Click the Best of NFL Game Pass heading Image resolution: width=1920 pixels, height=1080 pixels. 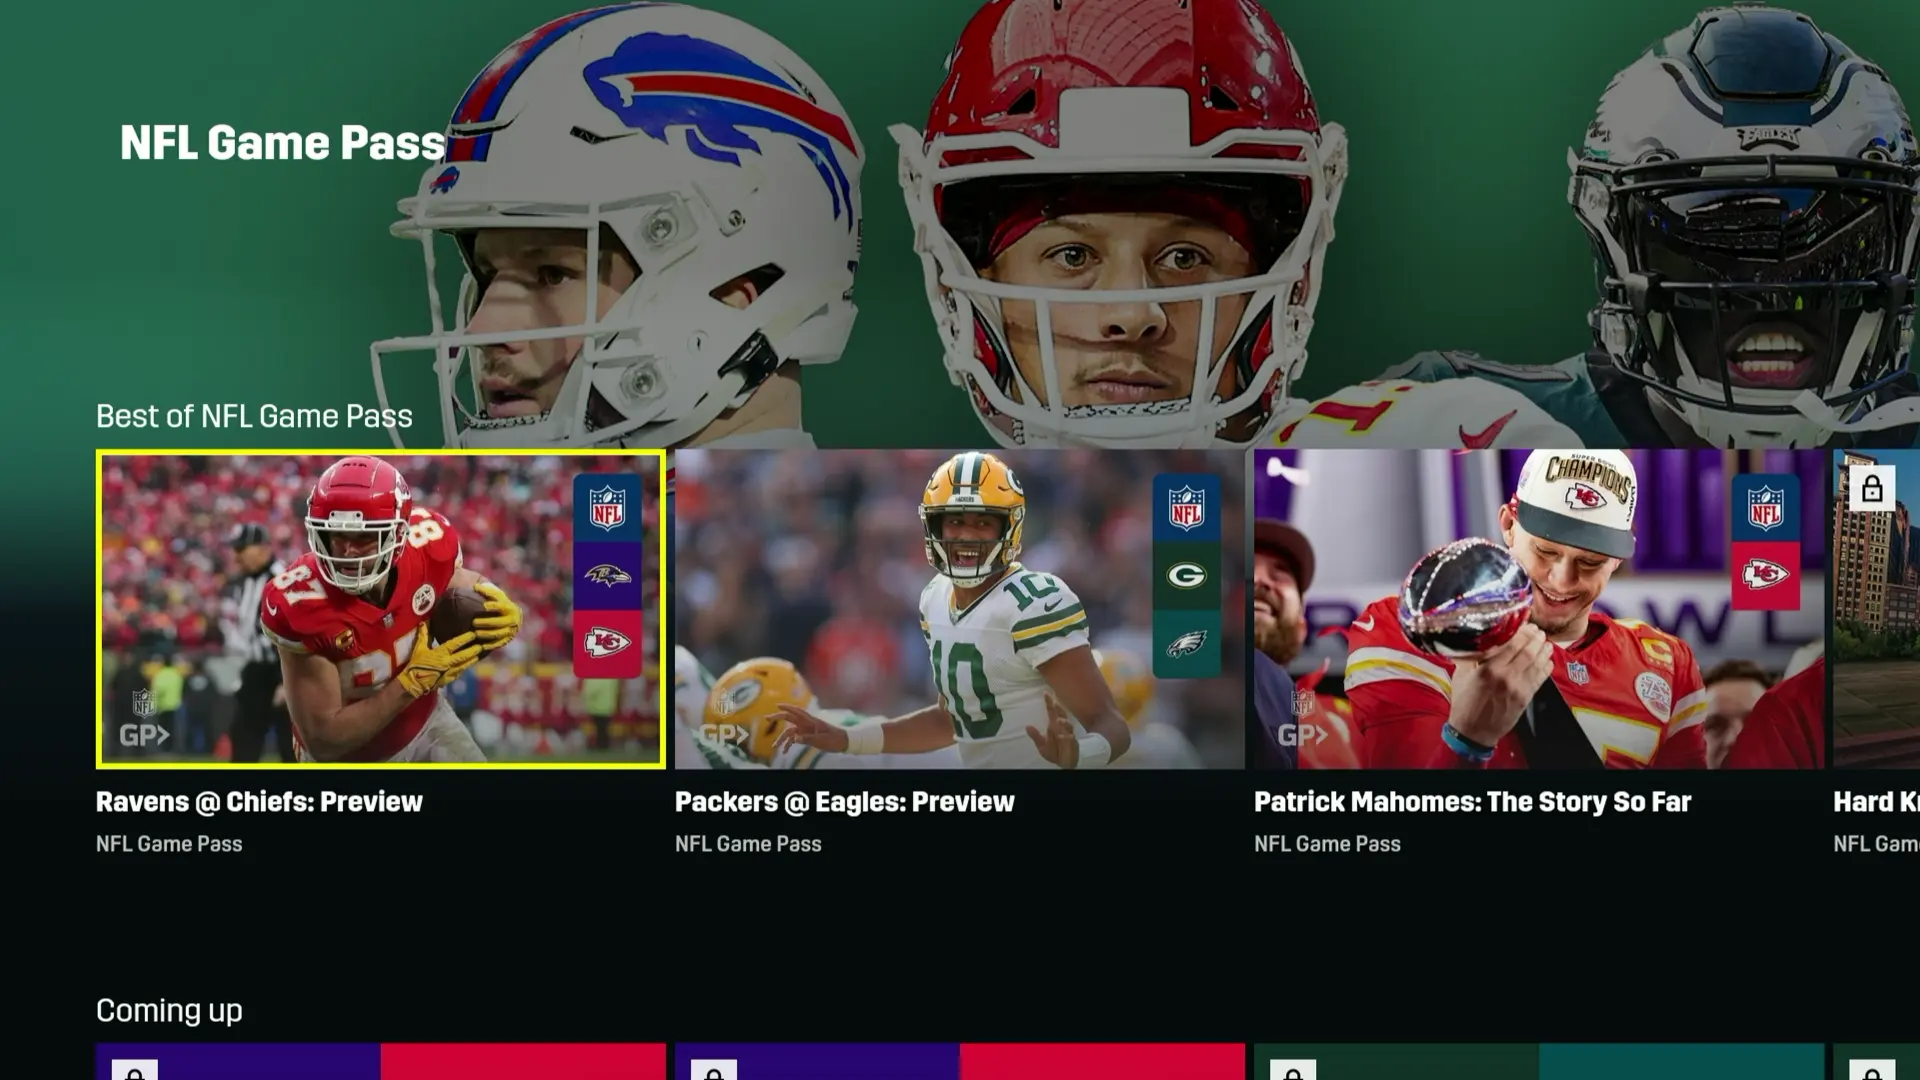(x=254, y=416)
